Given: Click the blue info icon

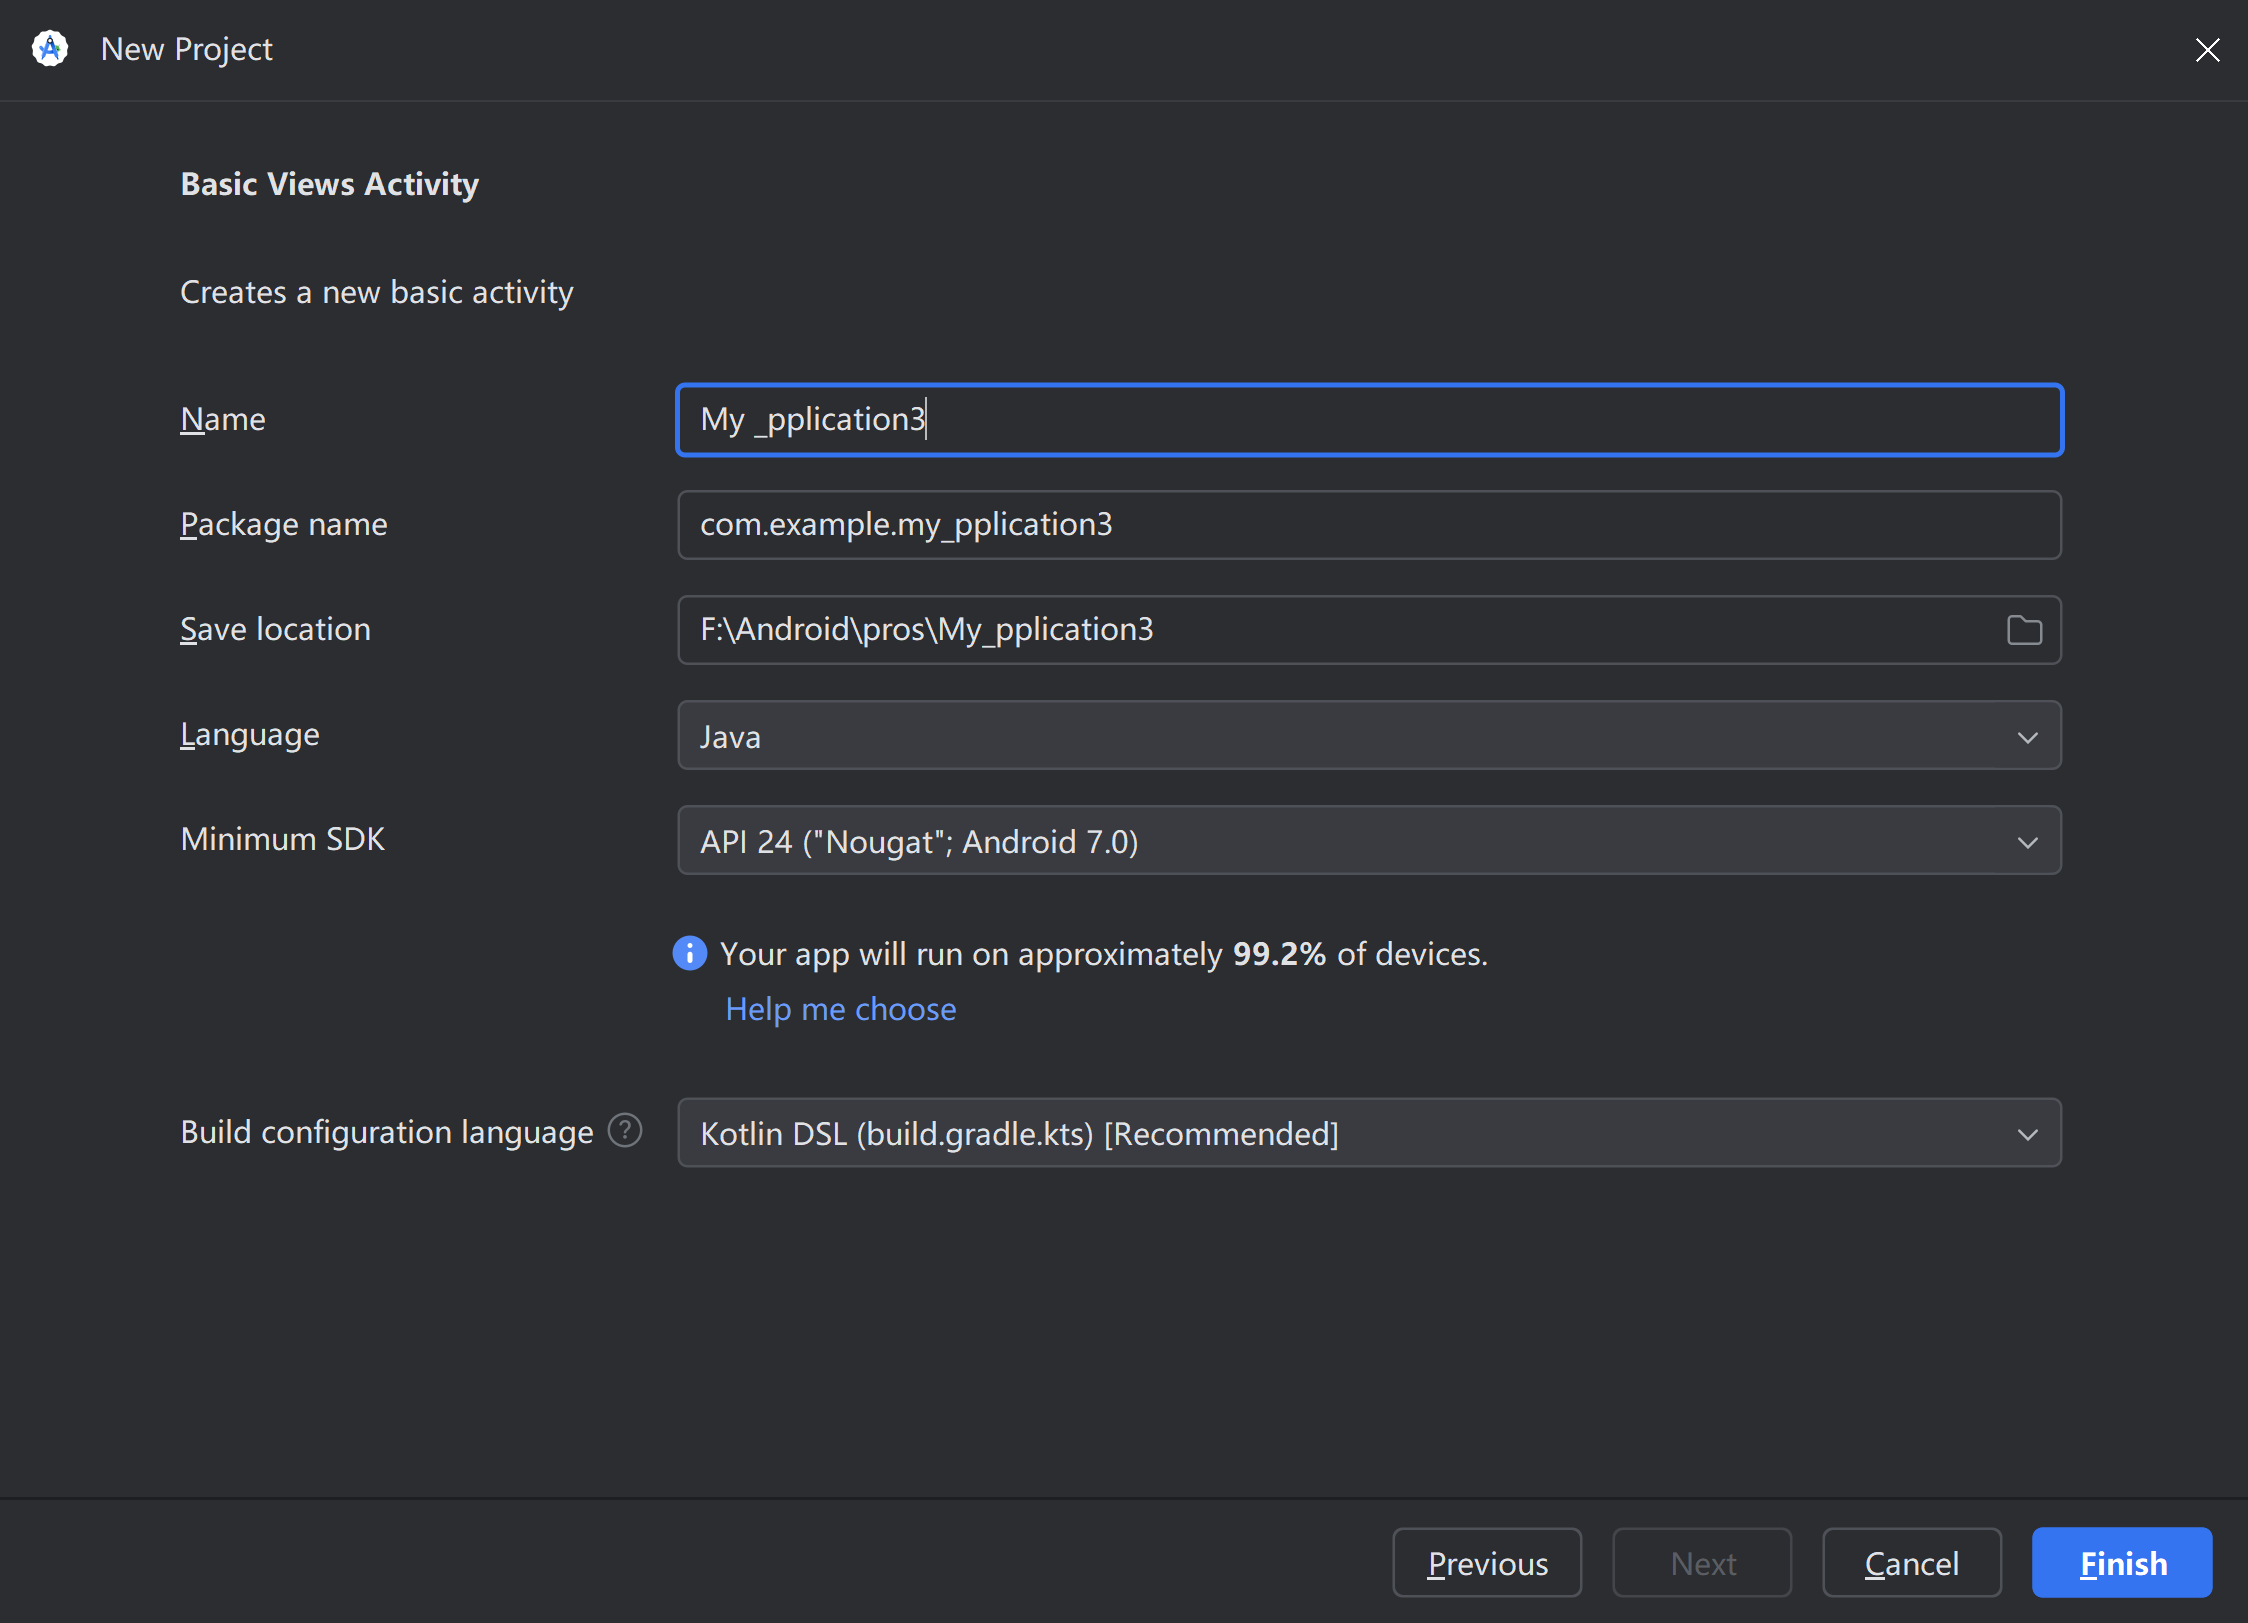Looking at the screenshot, I should [x=690, y=953].
